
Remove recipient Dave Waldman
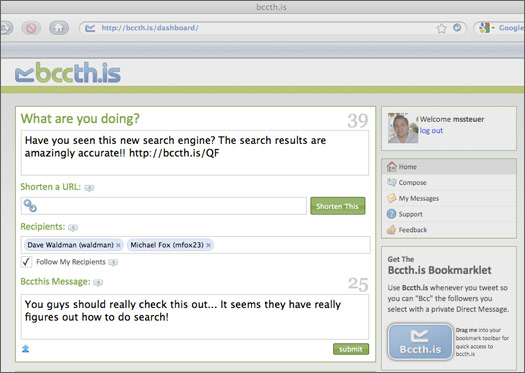point(118,245)
